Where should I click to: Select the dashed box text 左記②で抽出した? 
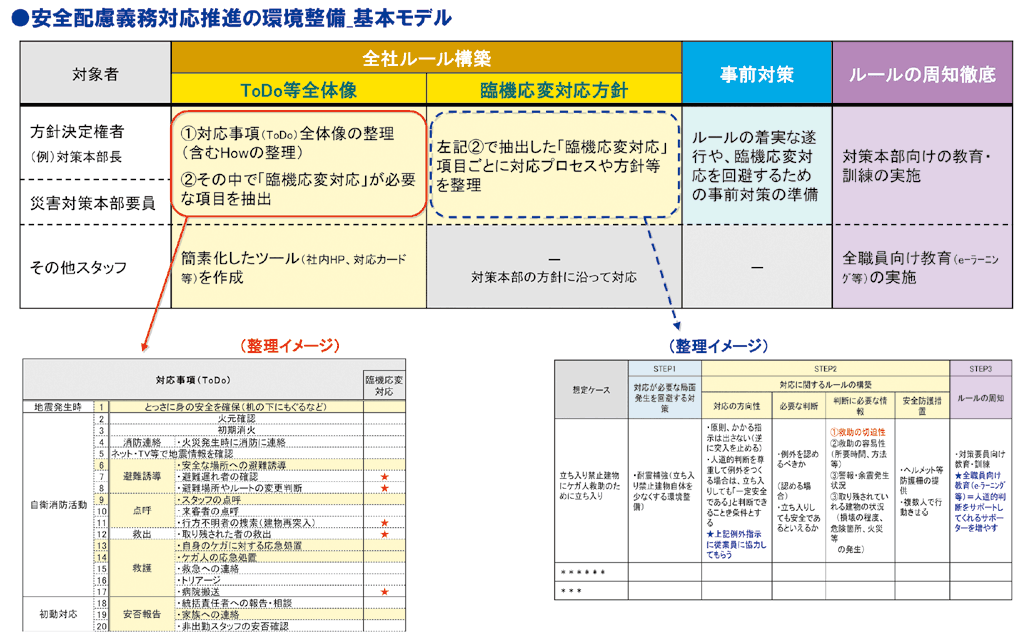552,166
